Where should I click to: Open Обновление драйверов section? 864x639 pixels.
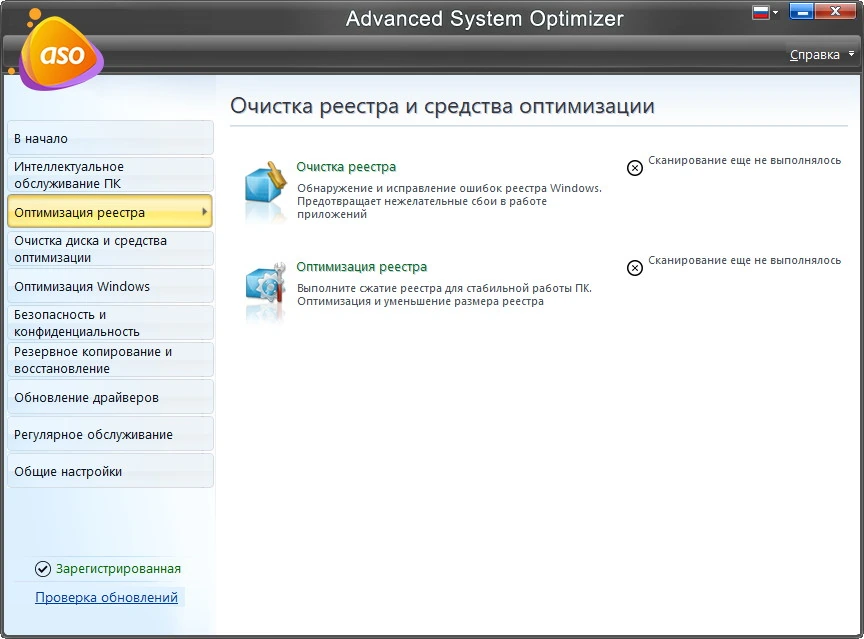pyautogui.click(x=110, y=397)
